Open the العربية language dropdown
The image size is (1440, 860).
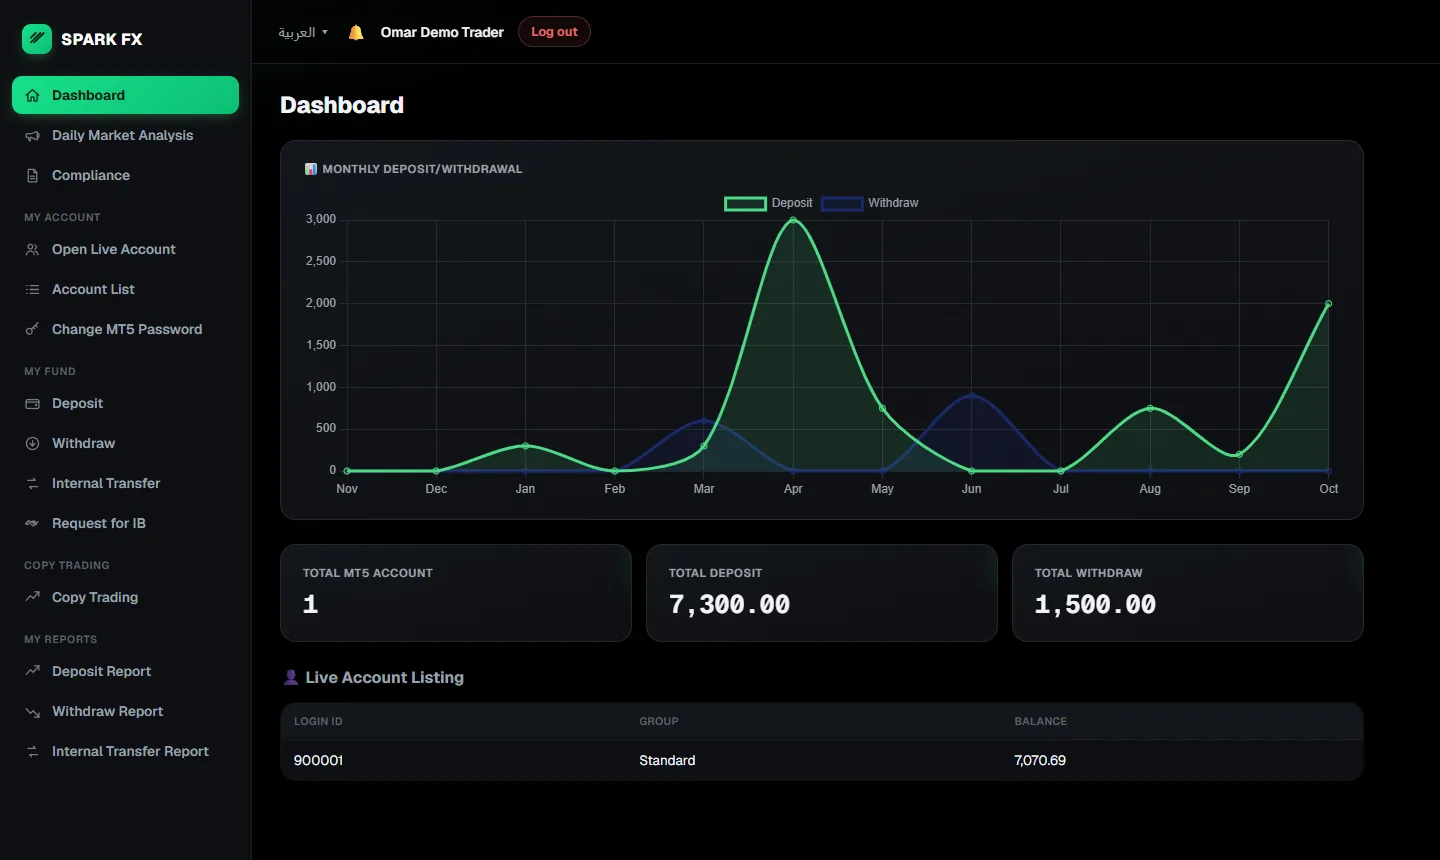point(303,32)
